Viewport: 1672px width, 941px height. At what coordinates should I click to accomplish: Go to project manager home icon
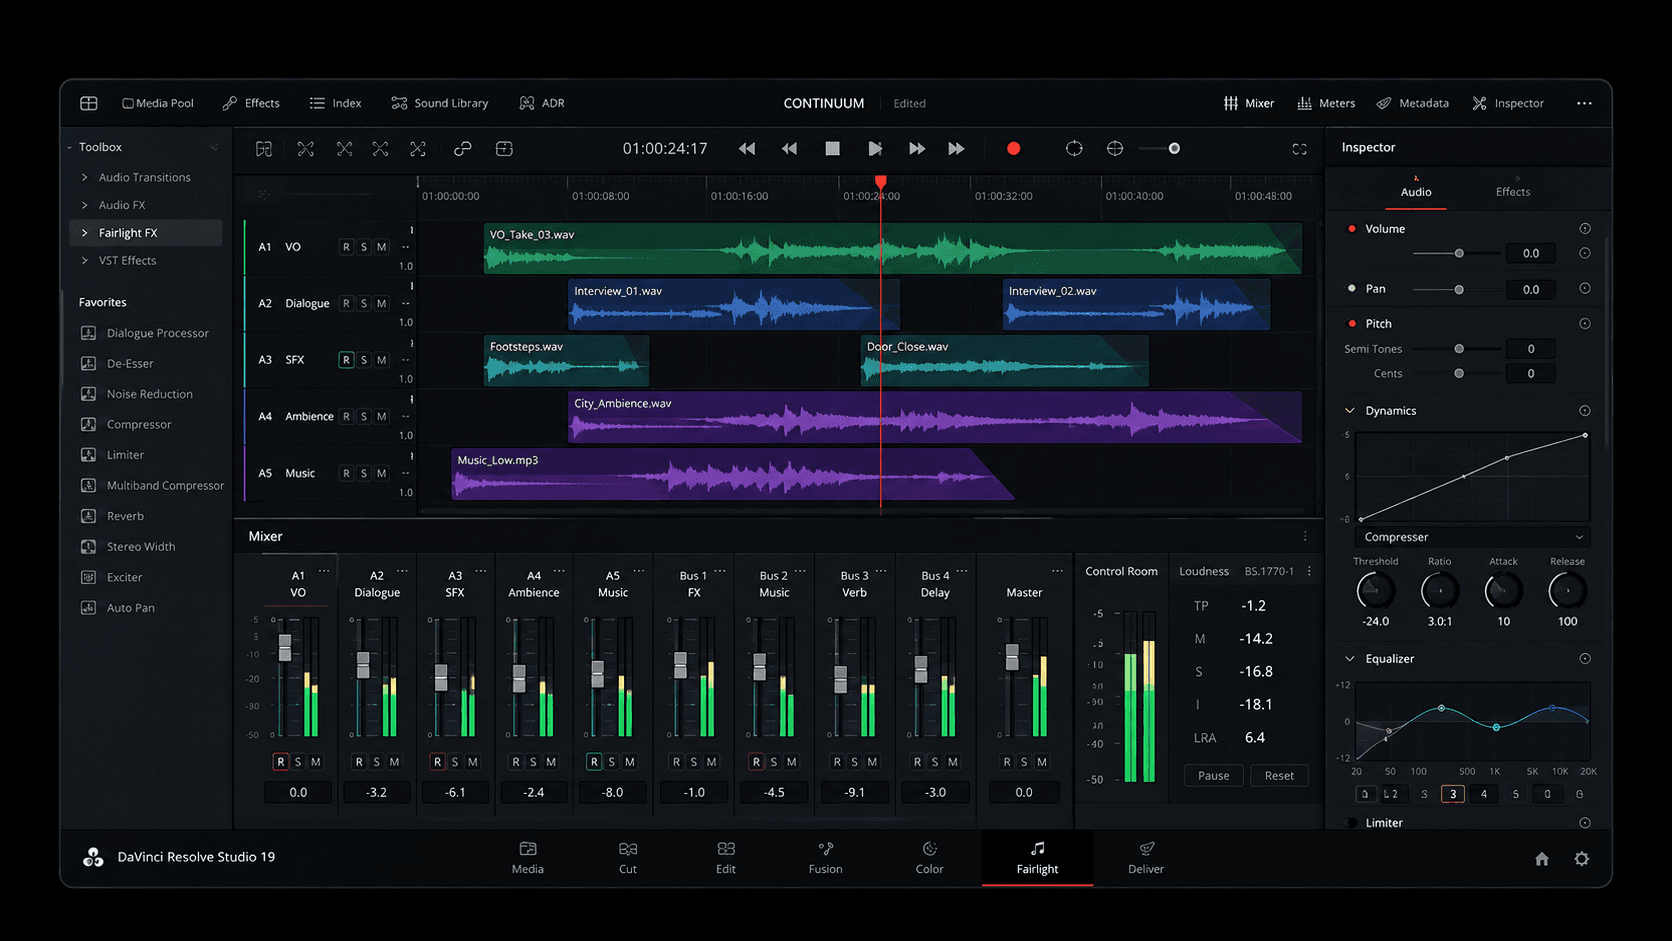pyautogui.click(x=1542, y=859)
